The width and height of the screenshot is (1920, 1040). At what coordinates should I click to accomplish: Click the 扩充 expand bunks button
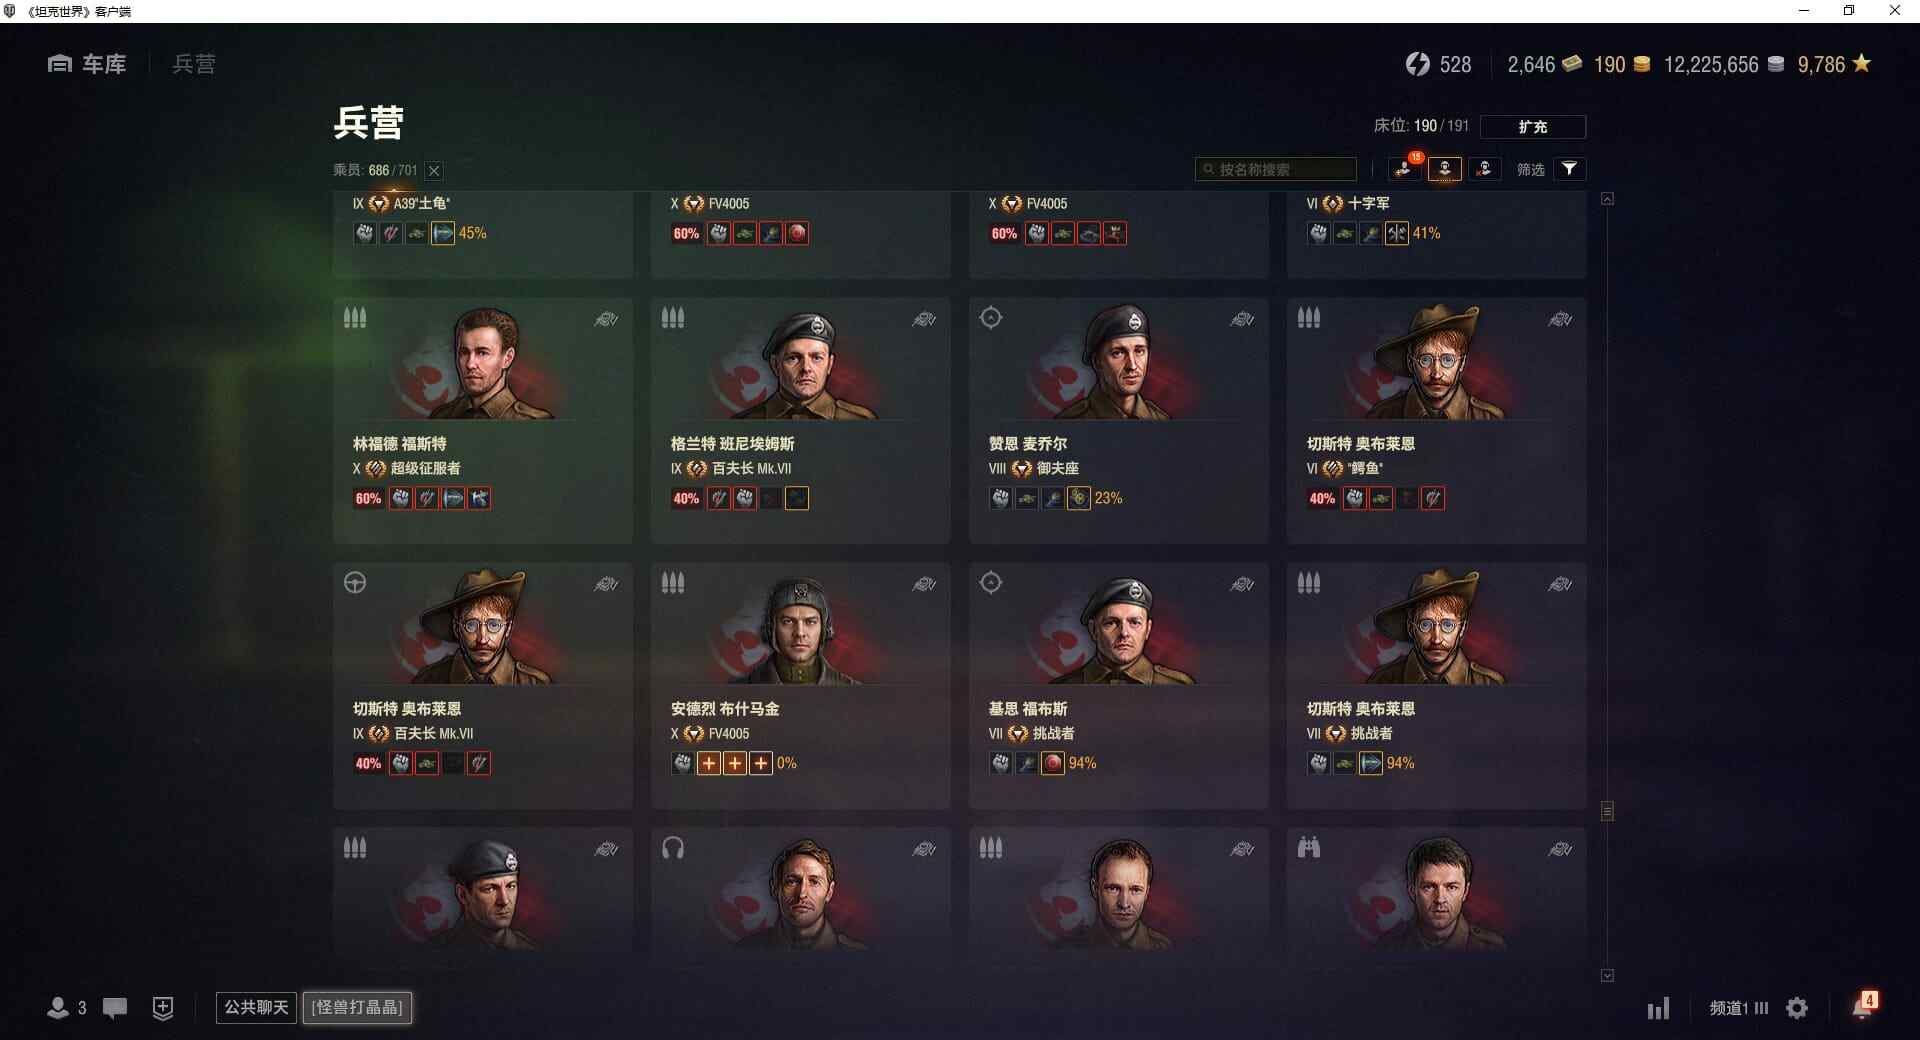point(1532,127)
